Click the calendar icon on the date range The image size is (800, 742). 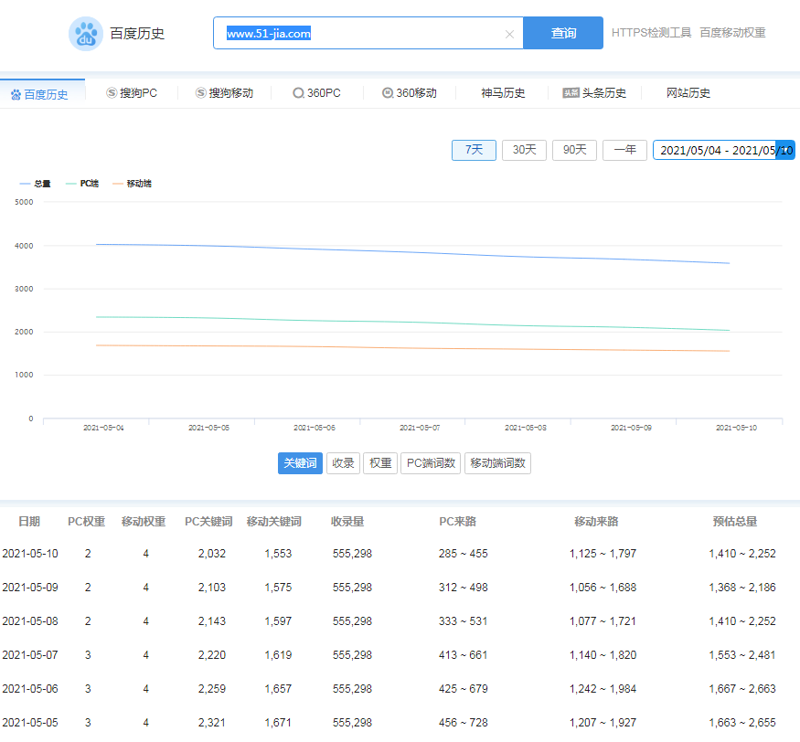(785, 150)
